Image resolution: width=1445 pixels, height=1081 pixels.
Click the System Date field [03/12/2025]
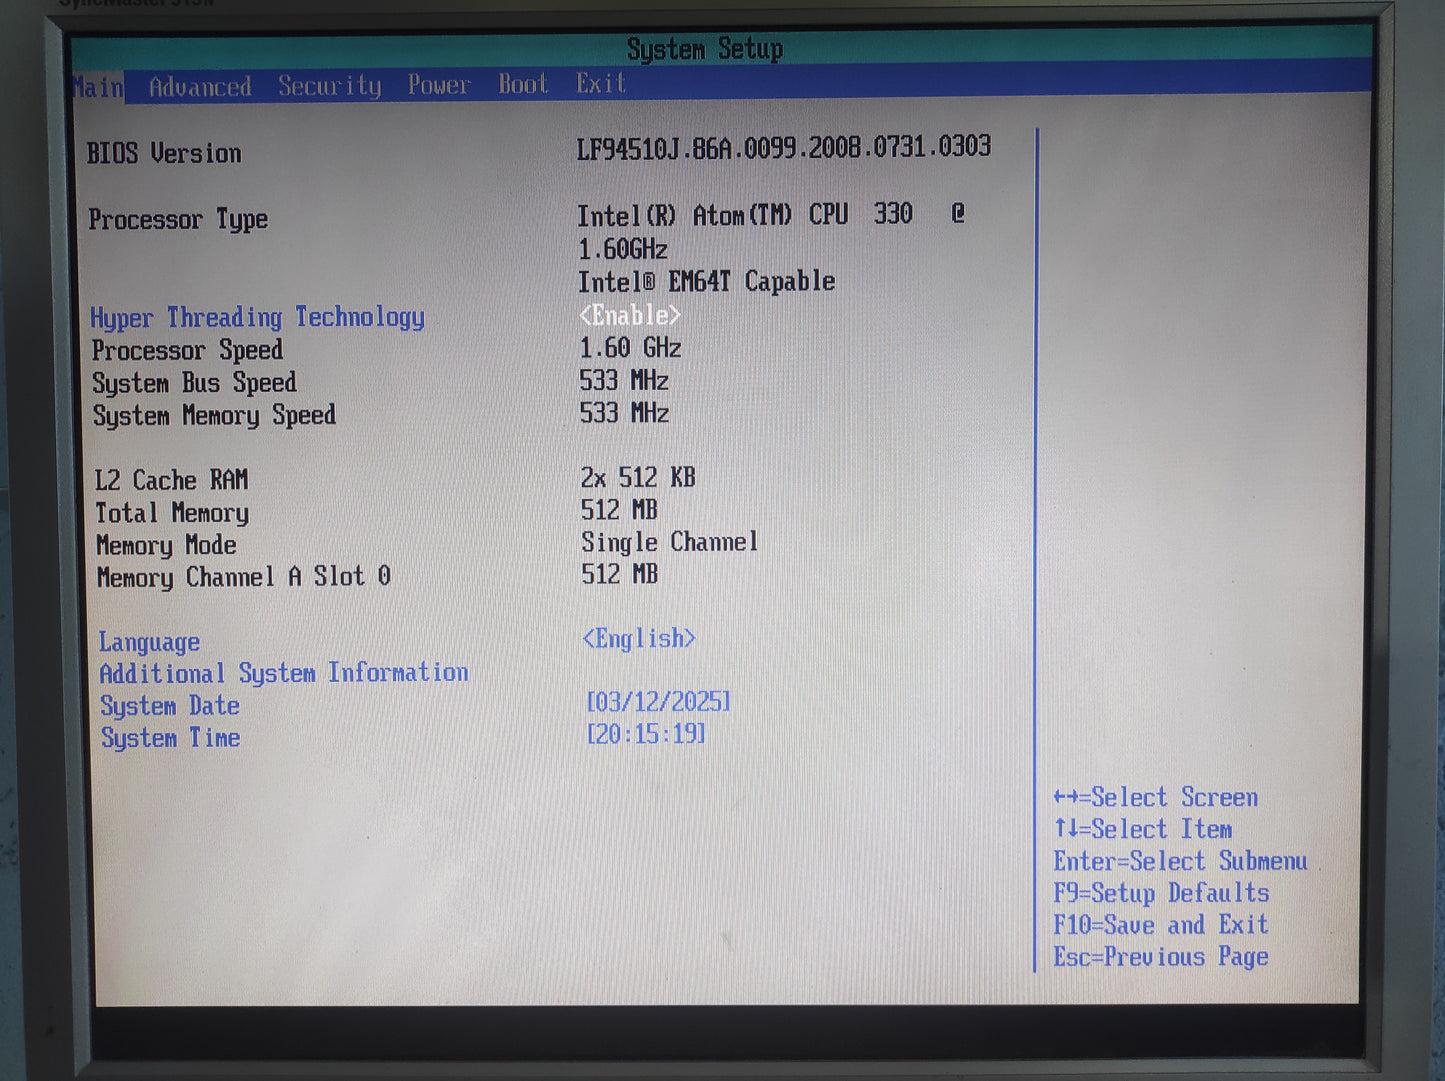pyautogui.click(x=658, y=701)
